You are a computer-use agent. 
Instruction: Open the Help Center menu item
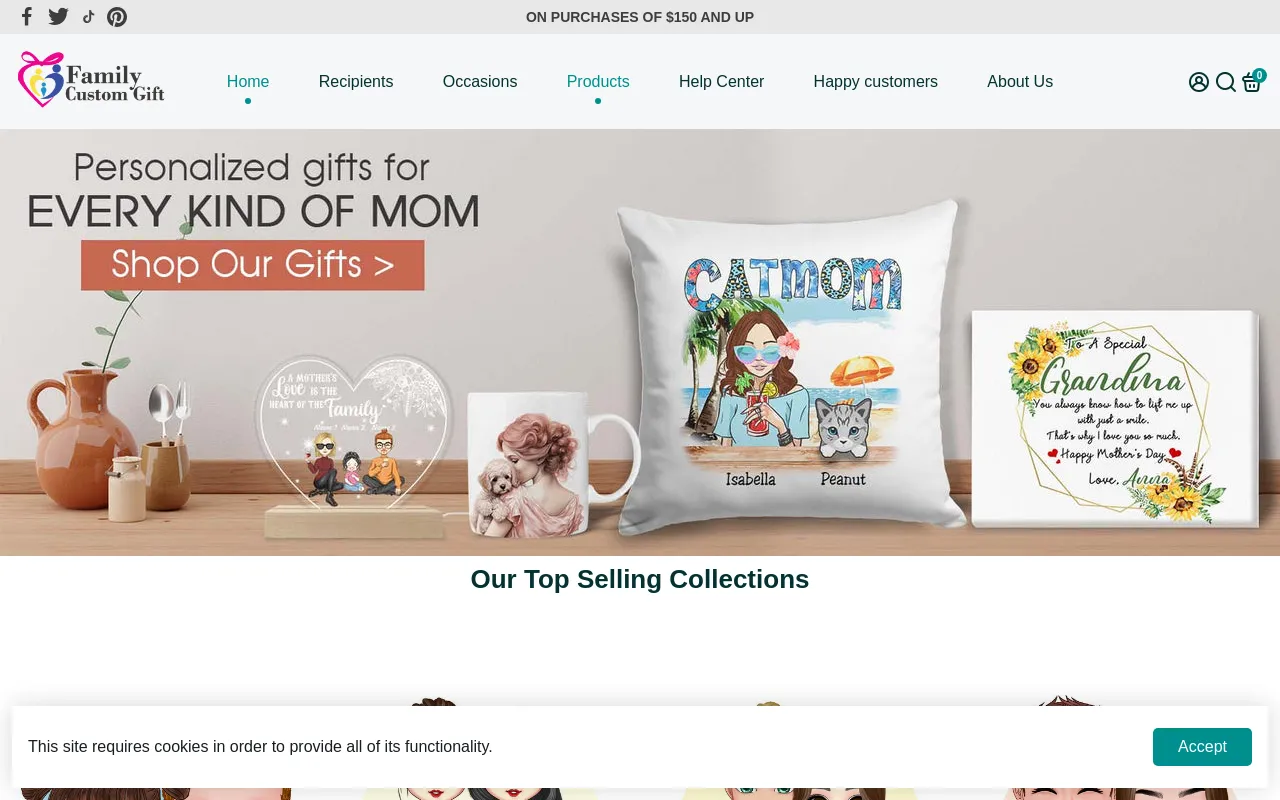[721, 82]
